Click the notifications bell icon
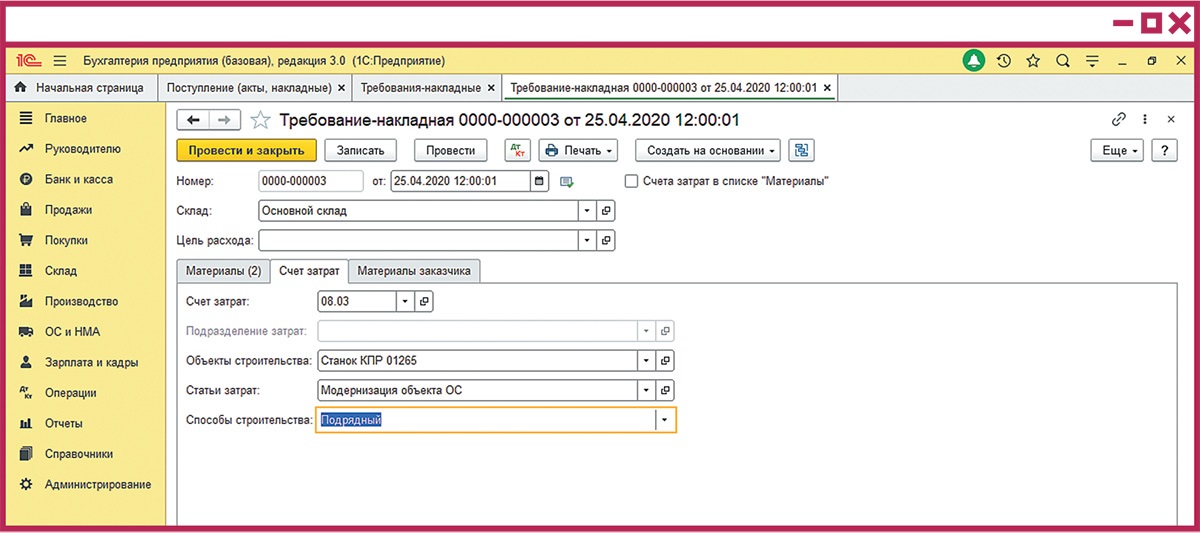The image size is (1200, 533). tap(973, 61)
